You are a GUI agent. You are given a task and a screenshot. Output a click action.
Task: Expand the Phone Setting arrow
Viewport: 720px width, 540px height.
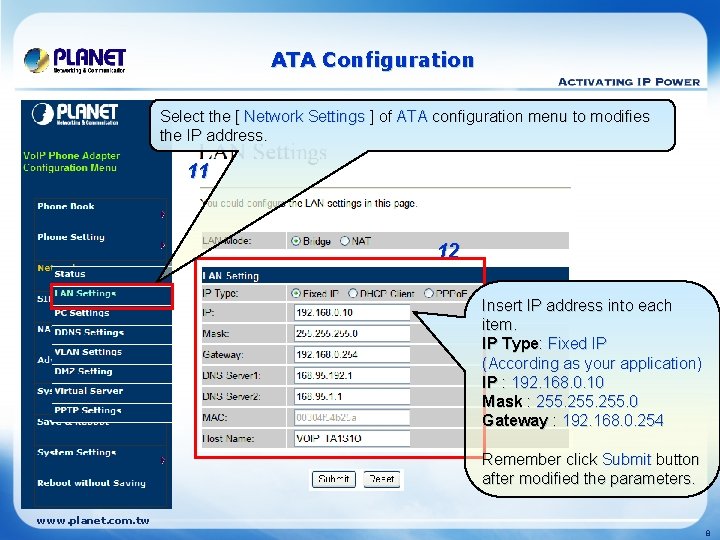163,246
